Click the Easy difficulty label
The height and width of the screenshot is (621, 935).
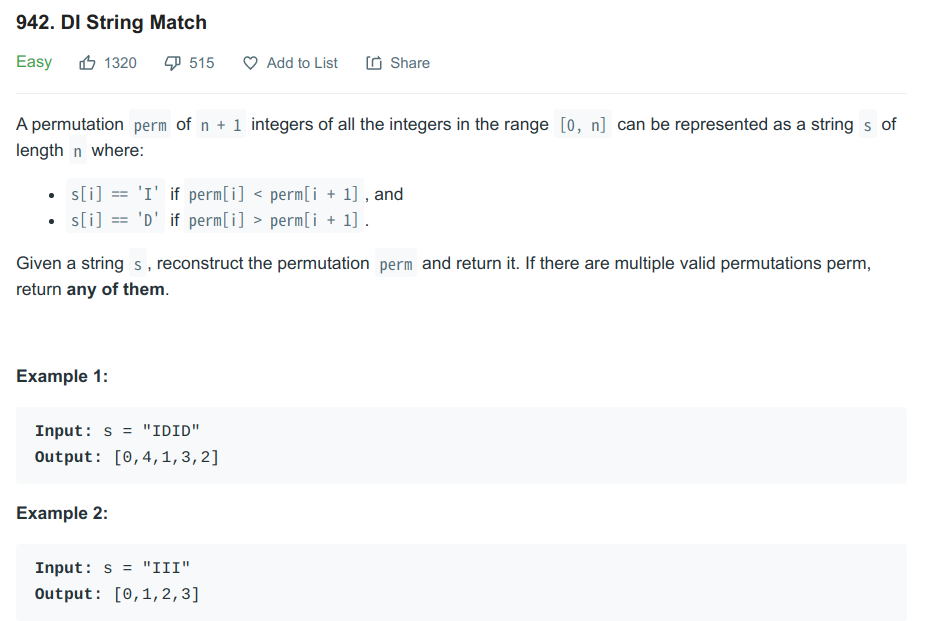point(34,62)
